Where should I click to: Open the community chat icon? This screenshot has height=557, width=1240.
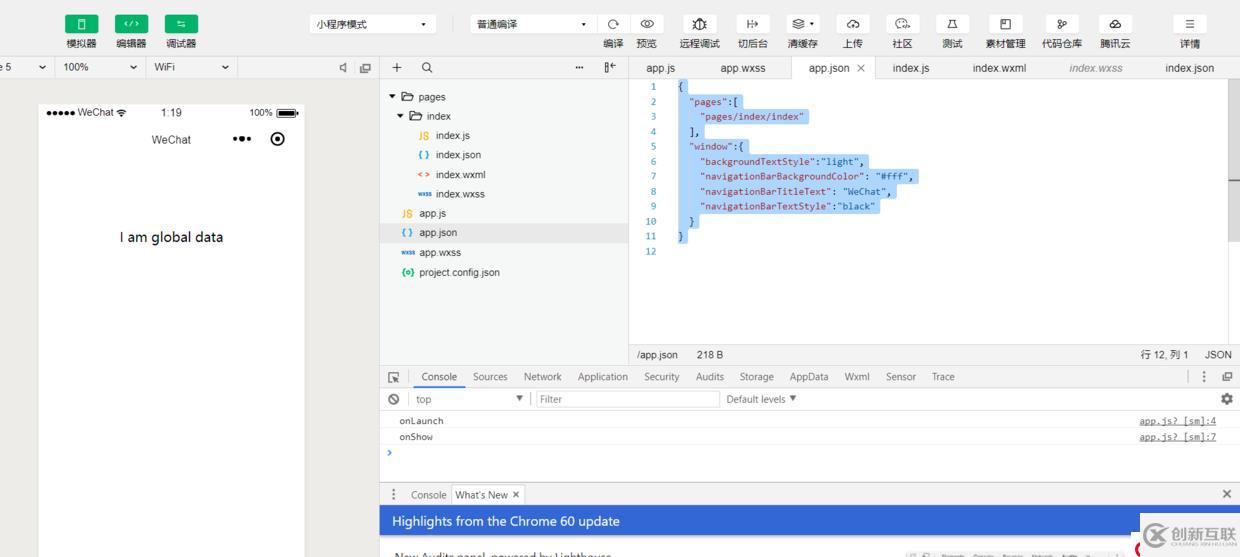click(x=902, y=24)
